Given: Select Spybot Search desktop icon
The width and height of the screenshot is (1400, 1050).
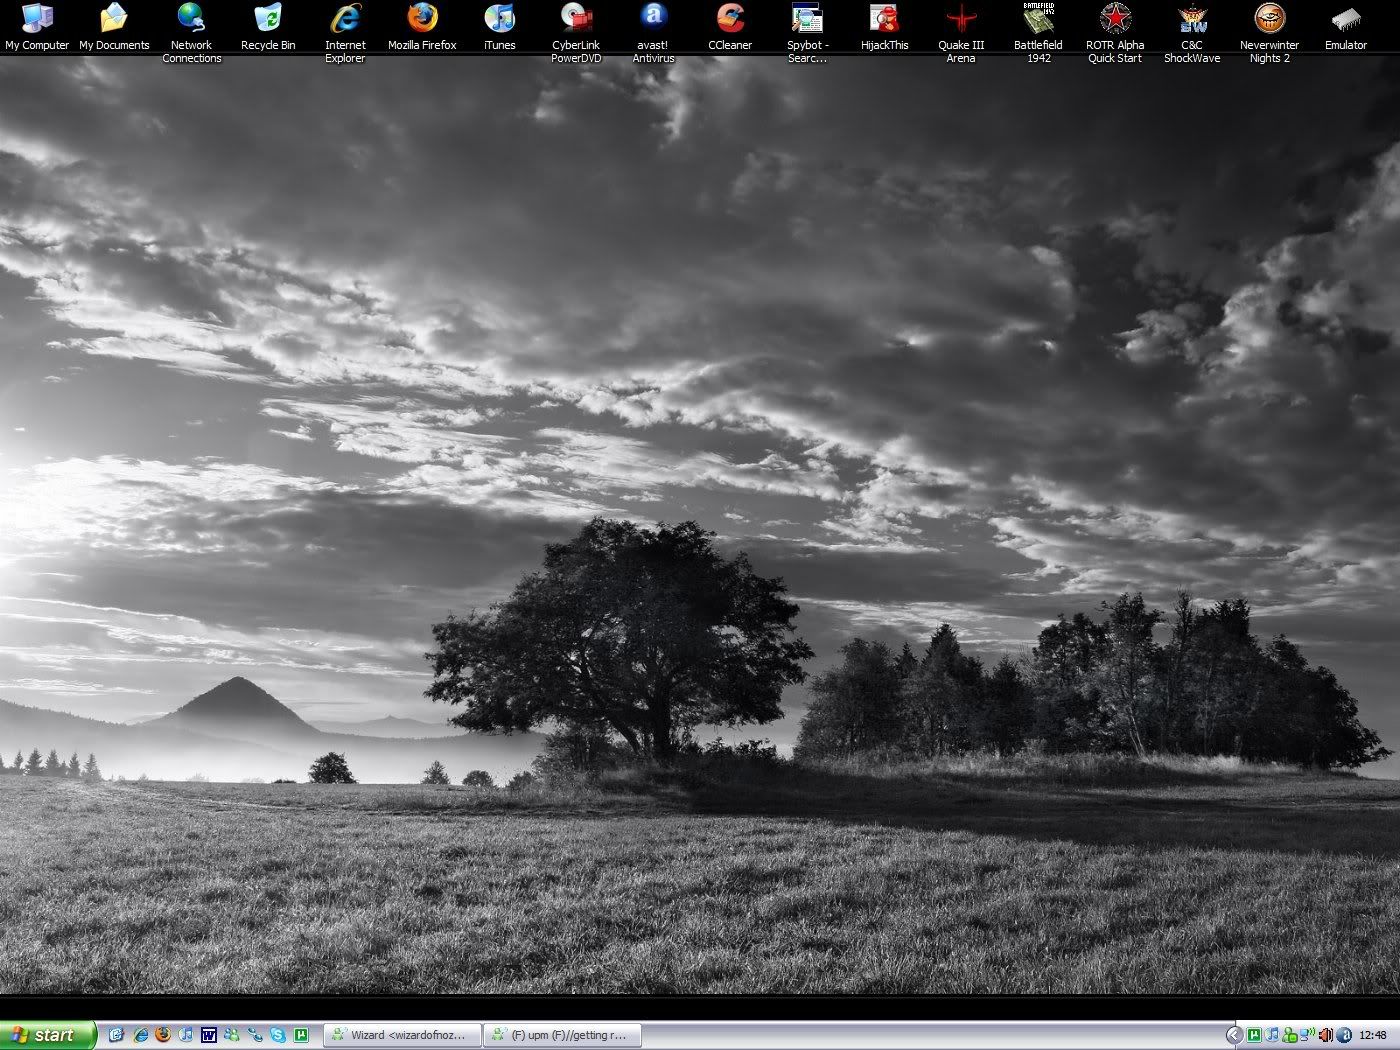Looking at the screenshot, I should click(x=807, y=33).
